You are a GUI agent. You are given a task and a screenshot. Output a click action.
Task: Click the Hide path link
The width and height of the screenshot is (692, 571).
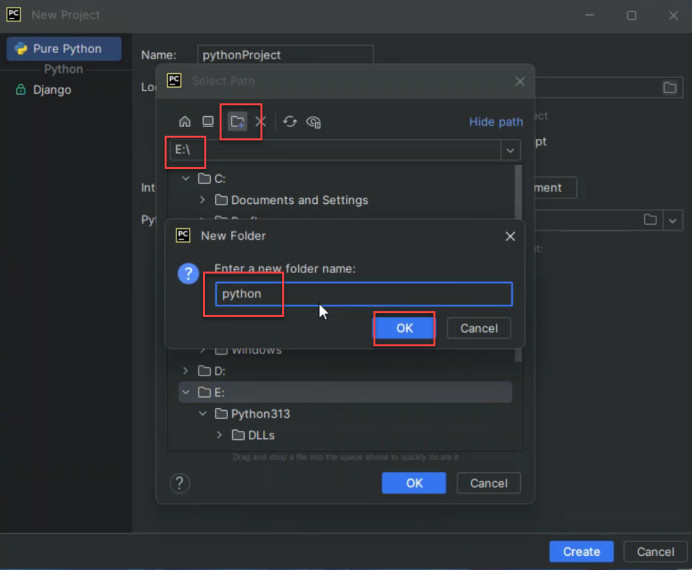pos(496,122)
